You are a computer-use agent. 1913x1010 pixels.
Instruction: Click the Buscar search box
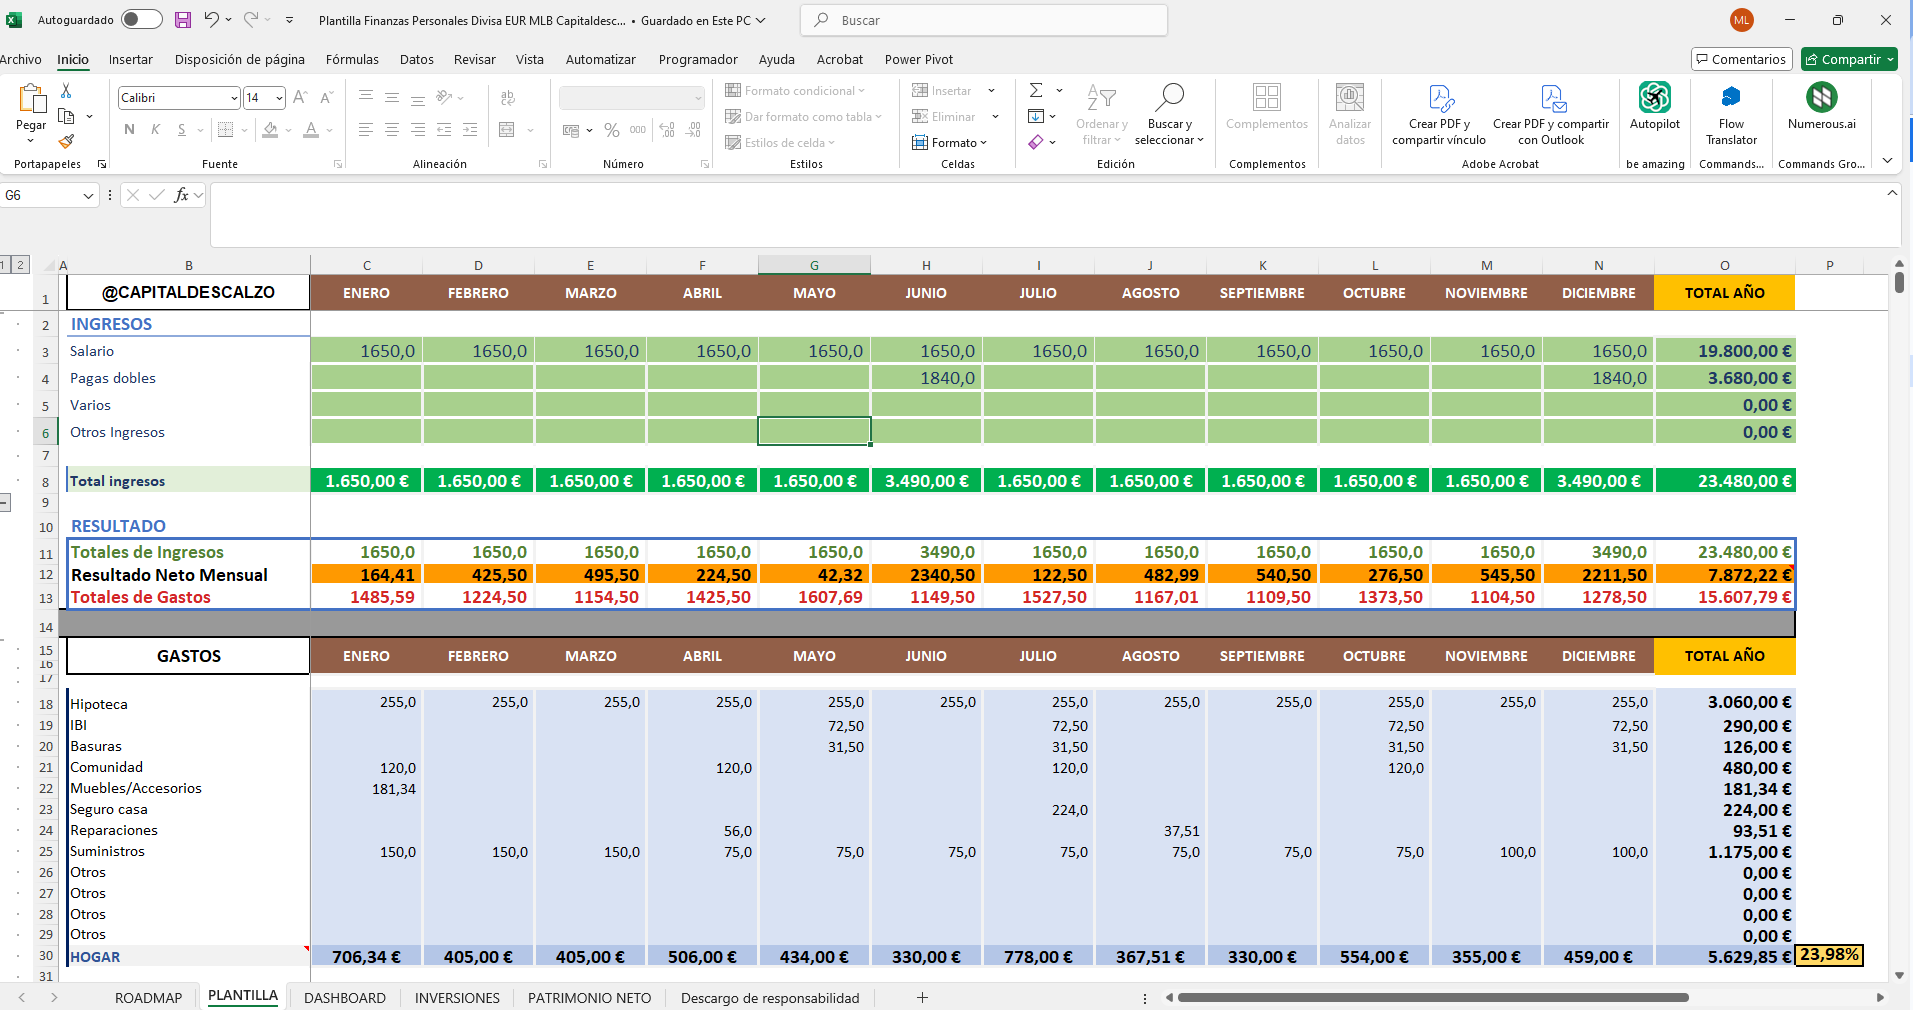pos(984,20)
